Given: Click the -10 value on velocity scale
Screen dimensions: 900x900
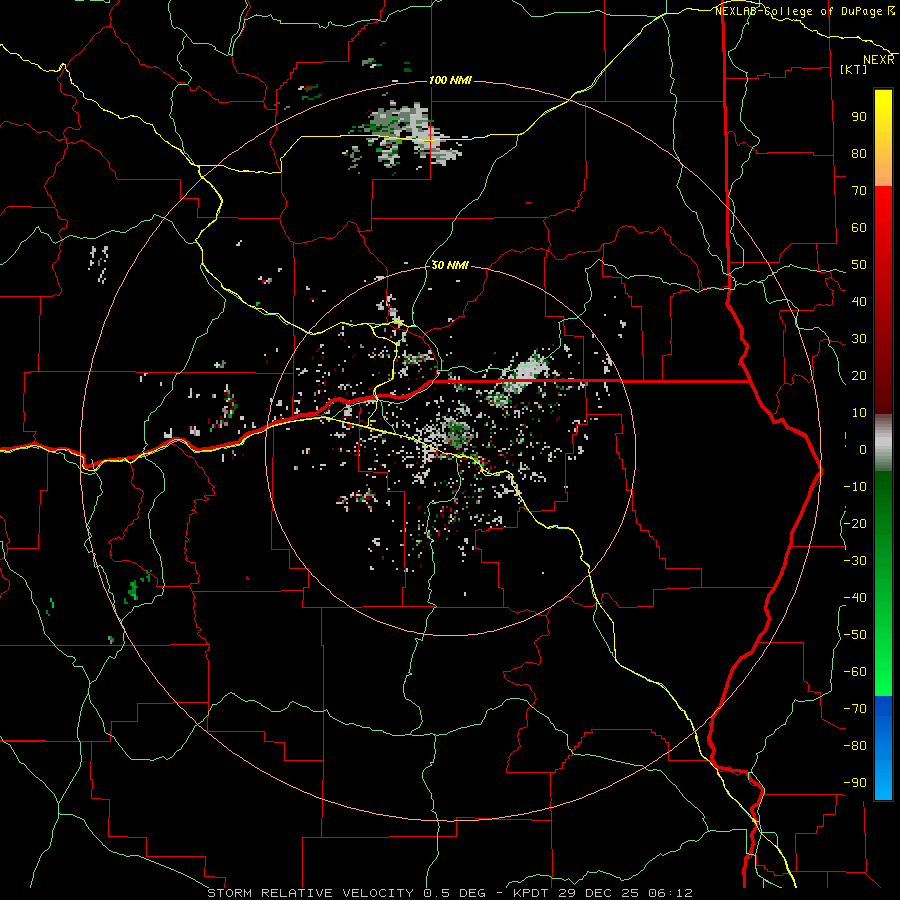Looking at the screenshot, I should (x=855, y=487).
